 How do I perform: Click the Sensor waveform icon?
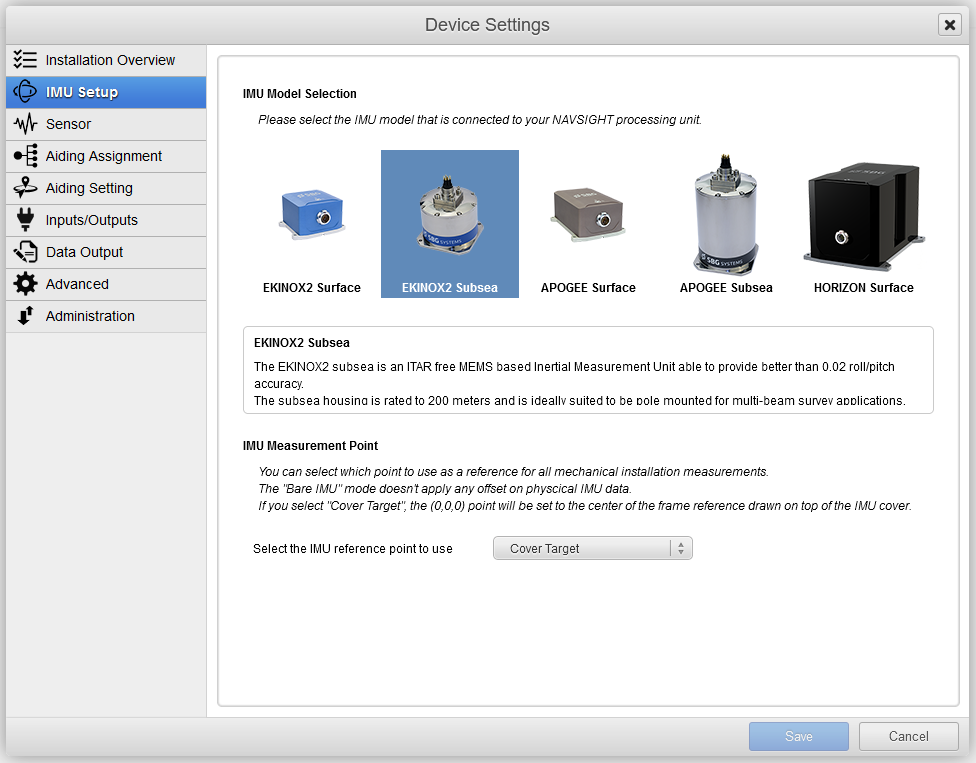pyautogui.click(x=25, y=124)
